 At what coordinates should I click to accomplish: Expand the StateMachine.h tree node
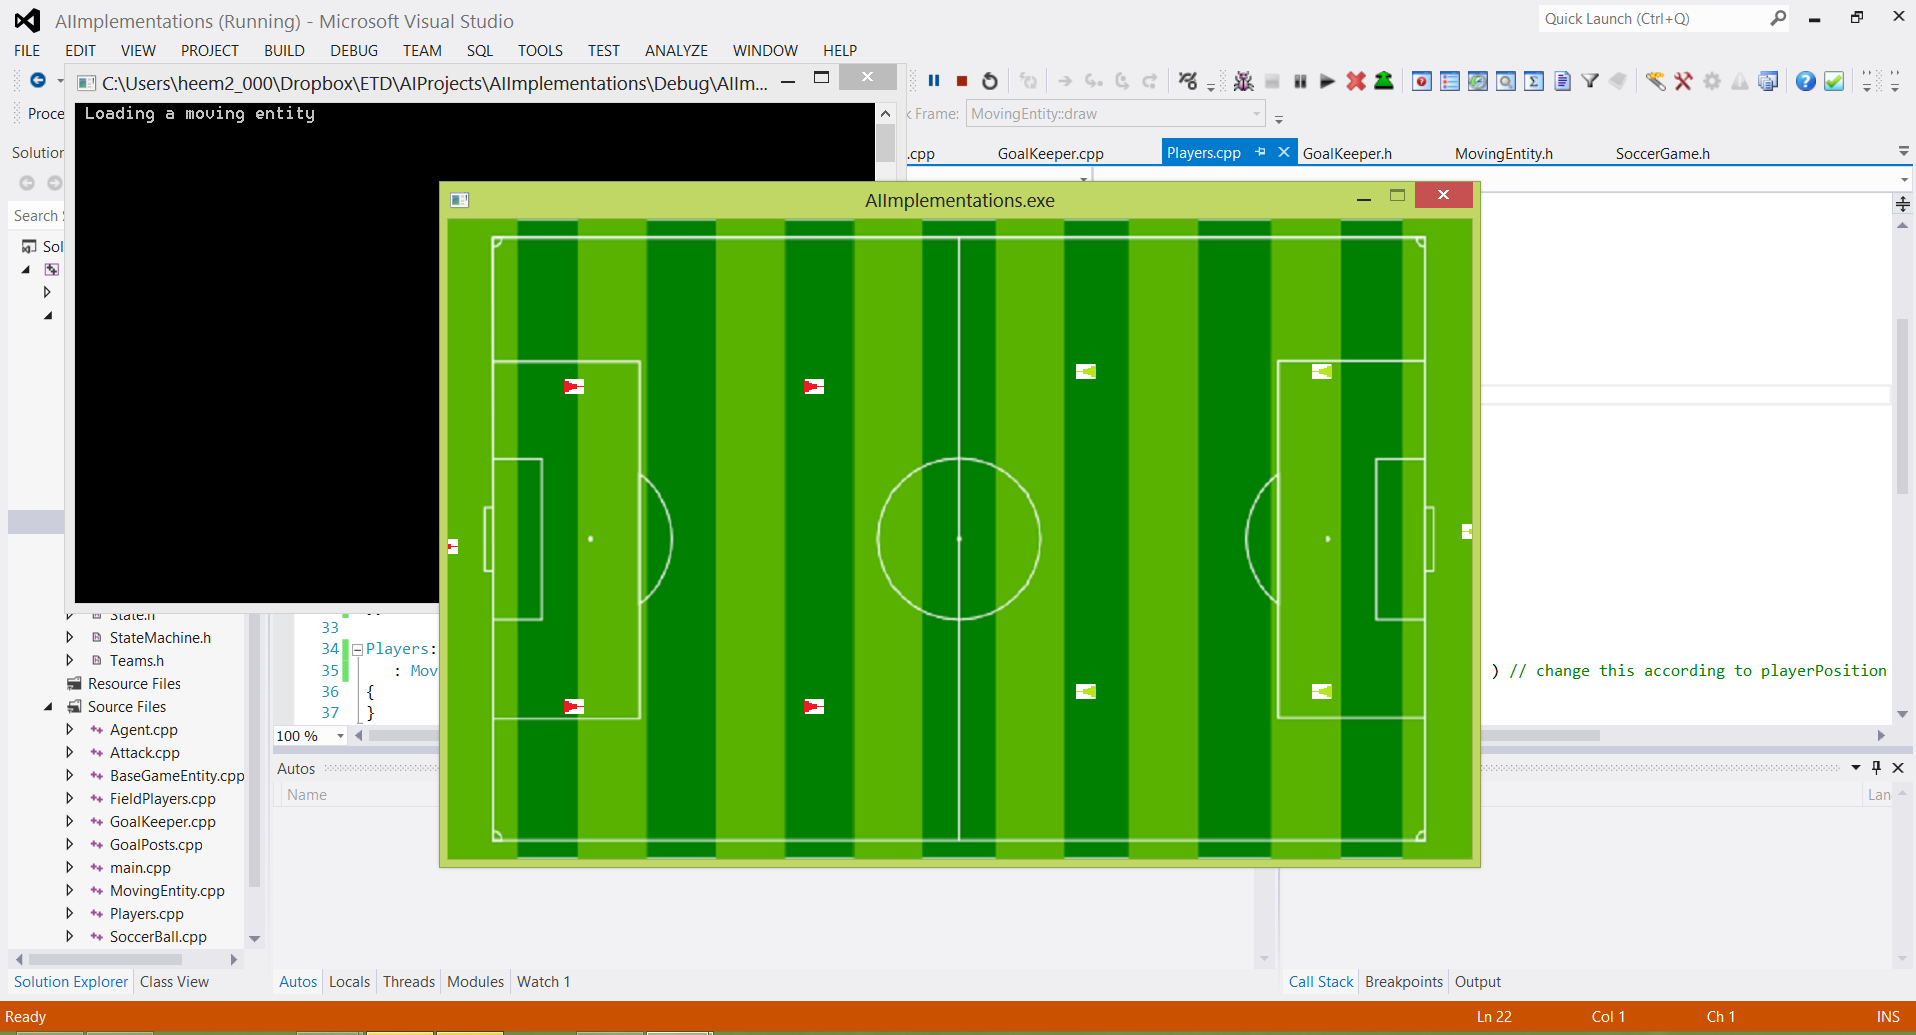point(69,637)
